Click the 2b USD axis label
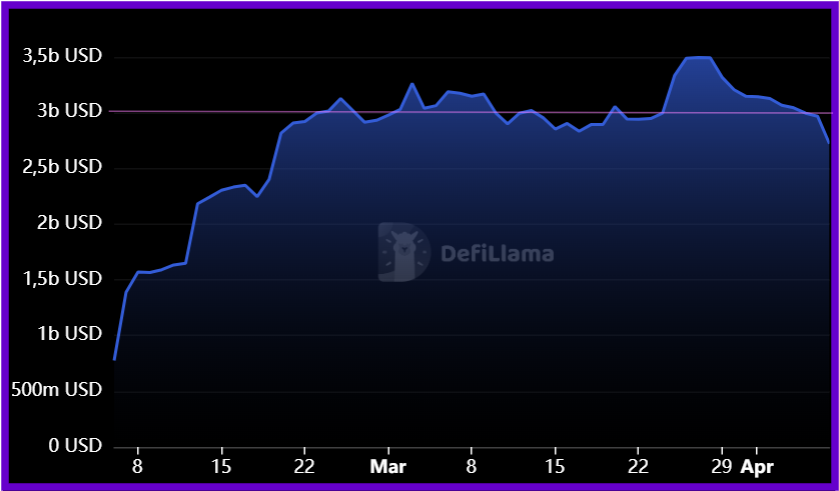839x491 pixels. tap(69, 223)
